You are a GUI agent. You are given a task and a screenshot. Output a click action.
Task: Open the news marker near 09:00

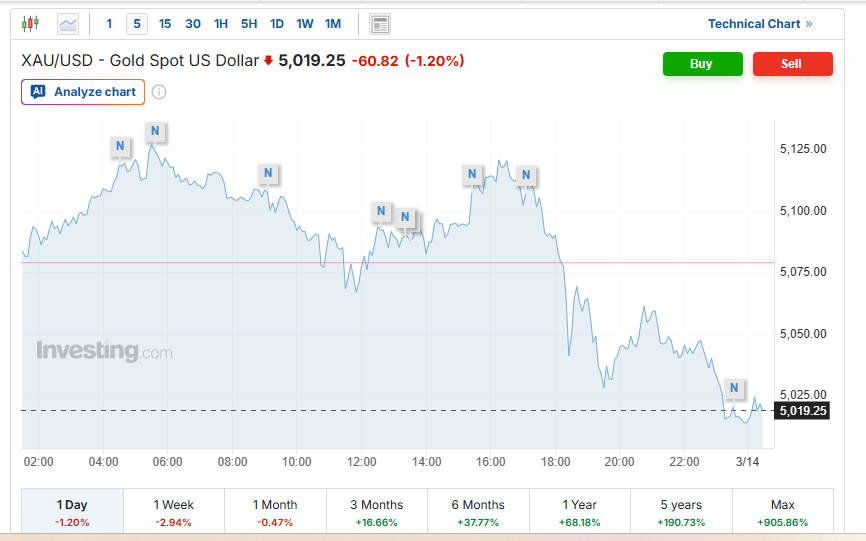tap(268, 174)
